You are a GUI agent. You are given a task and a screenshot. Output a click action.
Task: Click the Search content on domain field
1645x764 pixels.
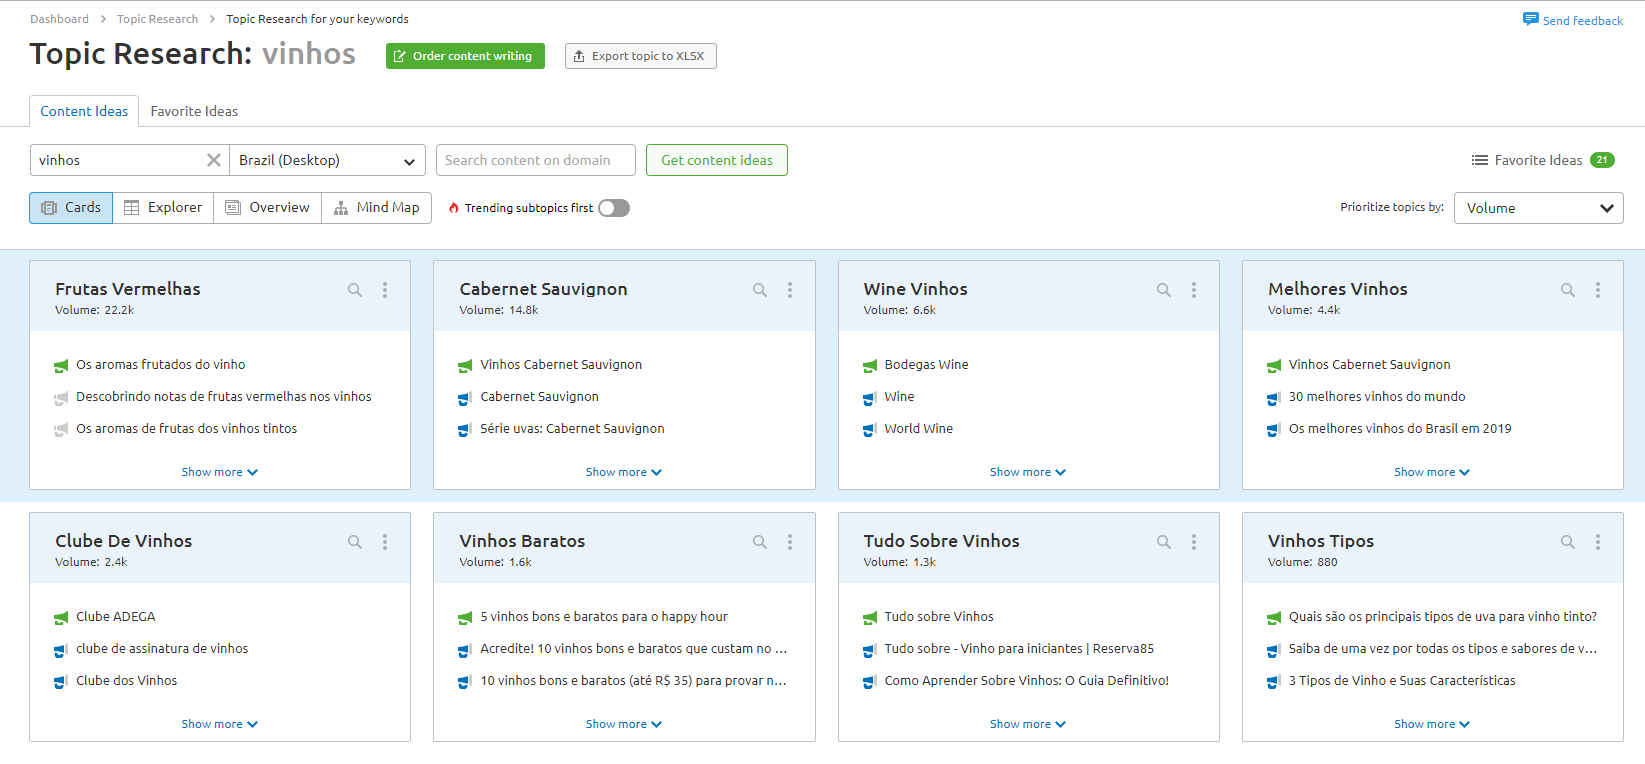[x=535, y=160]
